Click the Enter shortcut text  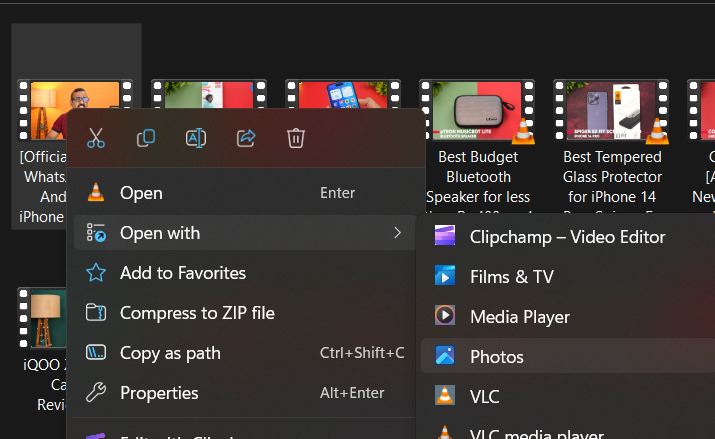[337, 193]
